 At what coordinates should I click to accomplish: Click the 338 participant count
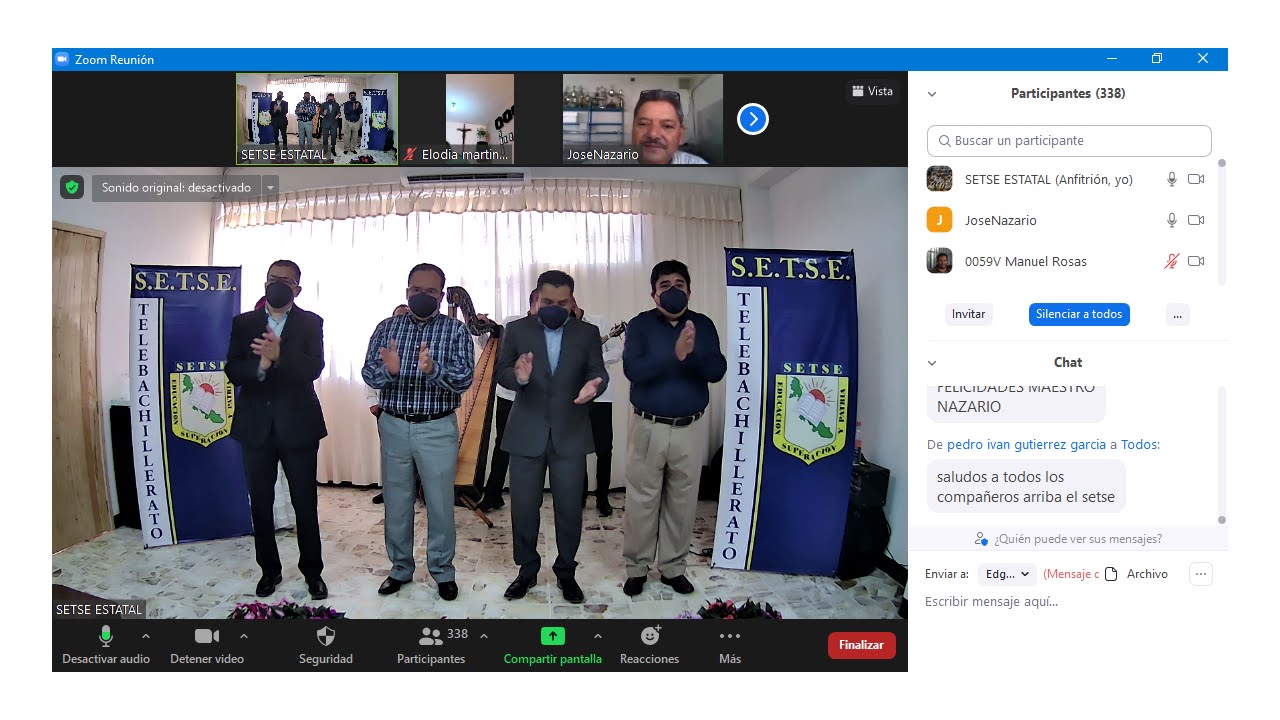tap(457, 634)
